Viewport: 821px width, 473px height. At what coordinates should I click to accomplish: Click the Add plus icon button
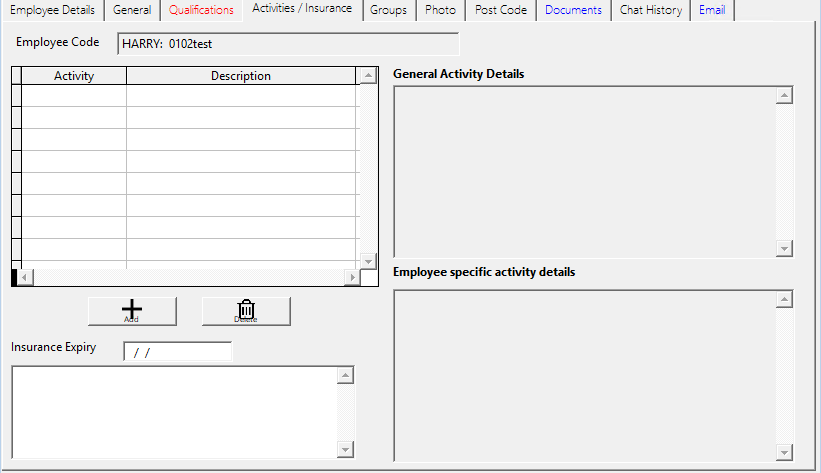(132, 311)
